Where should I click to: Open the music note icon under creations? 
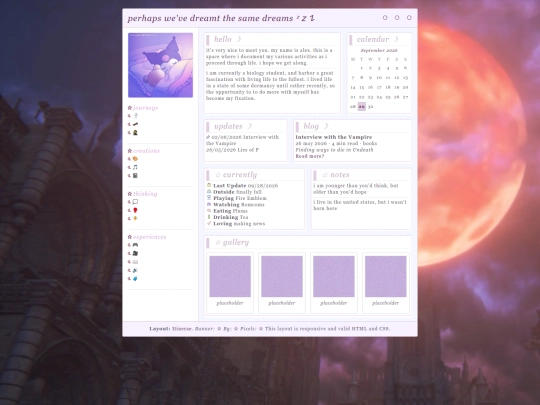tap(135, 167)
